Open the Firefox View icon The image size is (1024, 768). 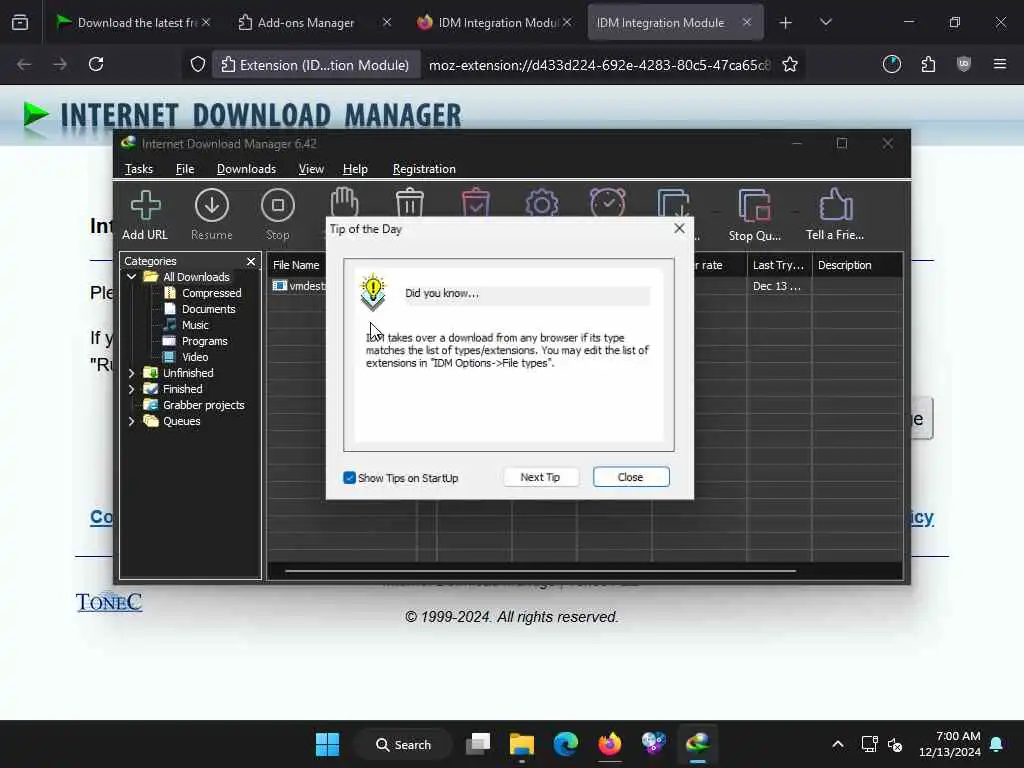coord(20,23)
